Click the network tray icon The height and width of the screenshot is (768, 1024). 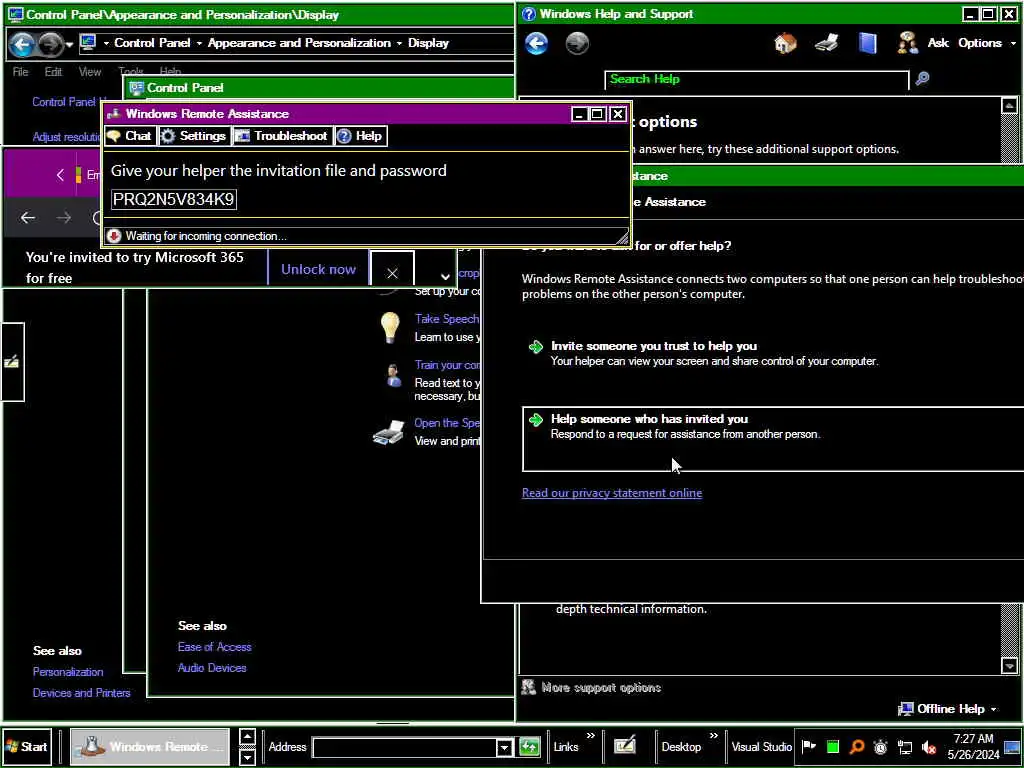[904, 747]
